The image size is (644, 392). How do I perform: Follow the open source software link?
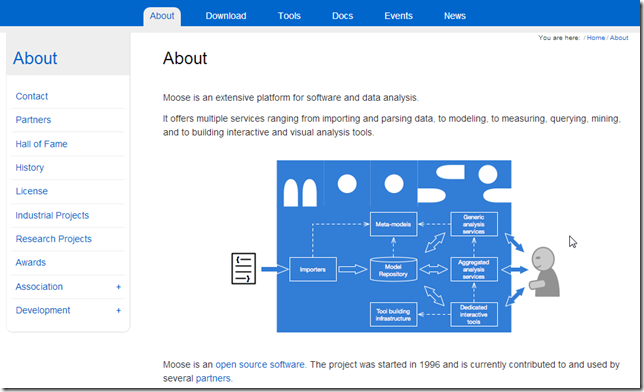260,364
